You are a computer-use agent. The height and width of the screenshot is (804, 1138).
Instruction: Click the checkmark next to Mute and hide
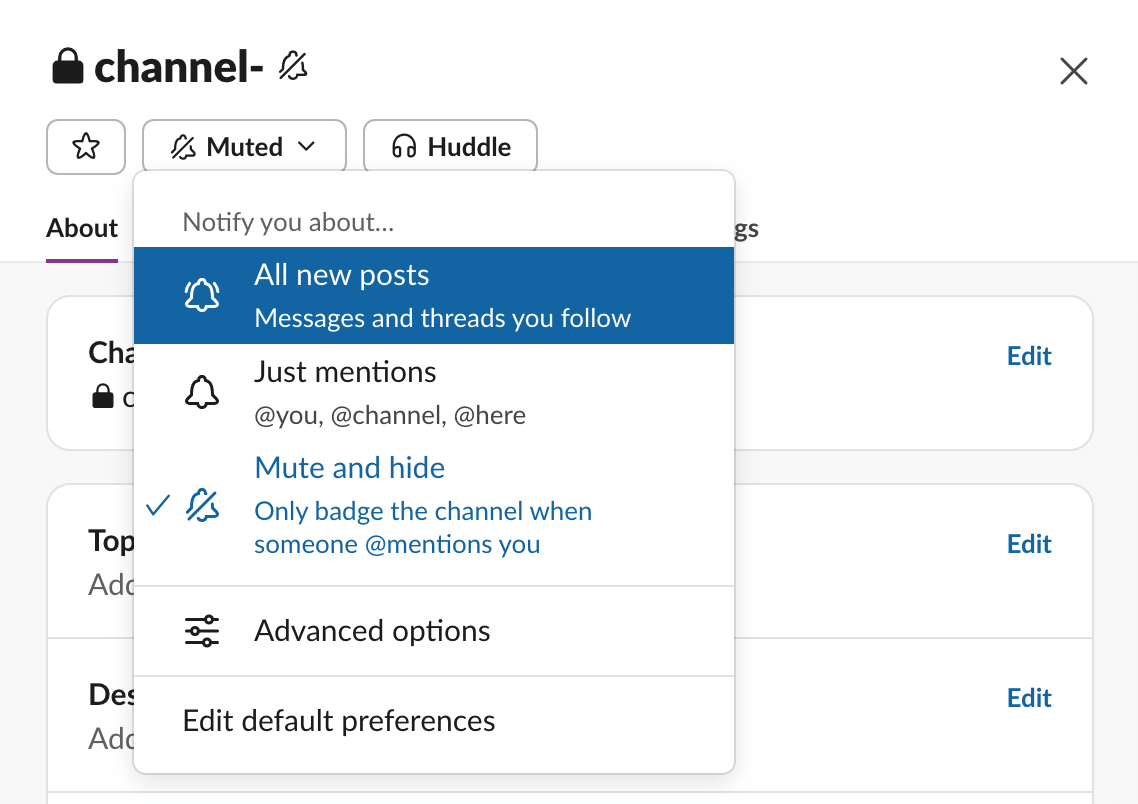pos(158,505)
